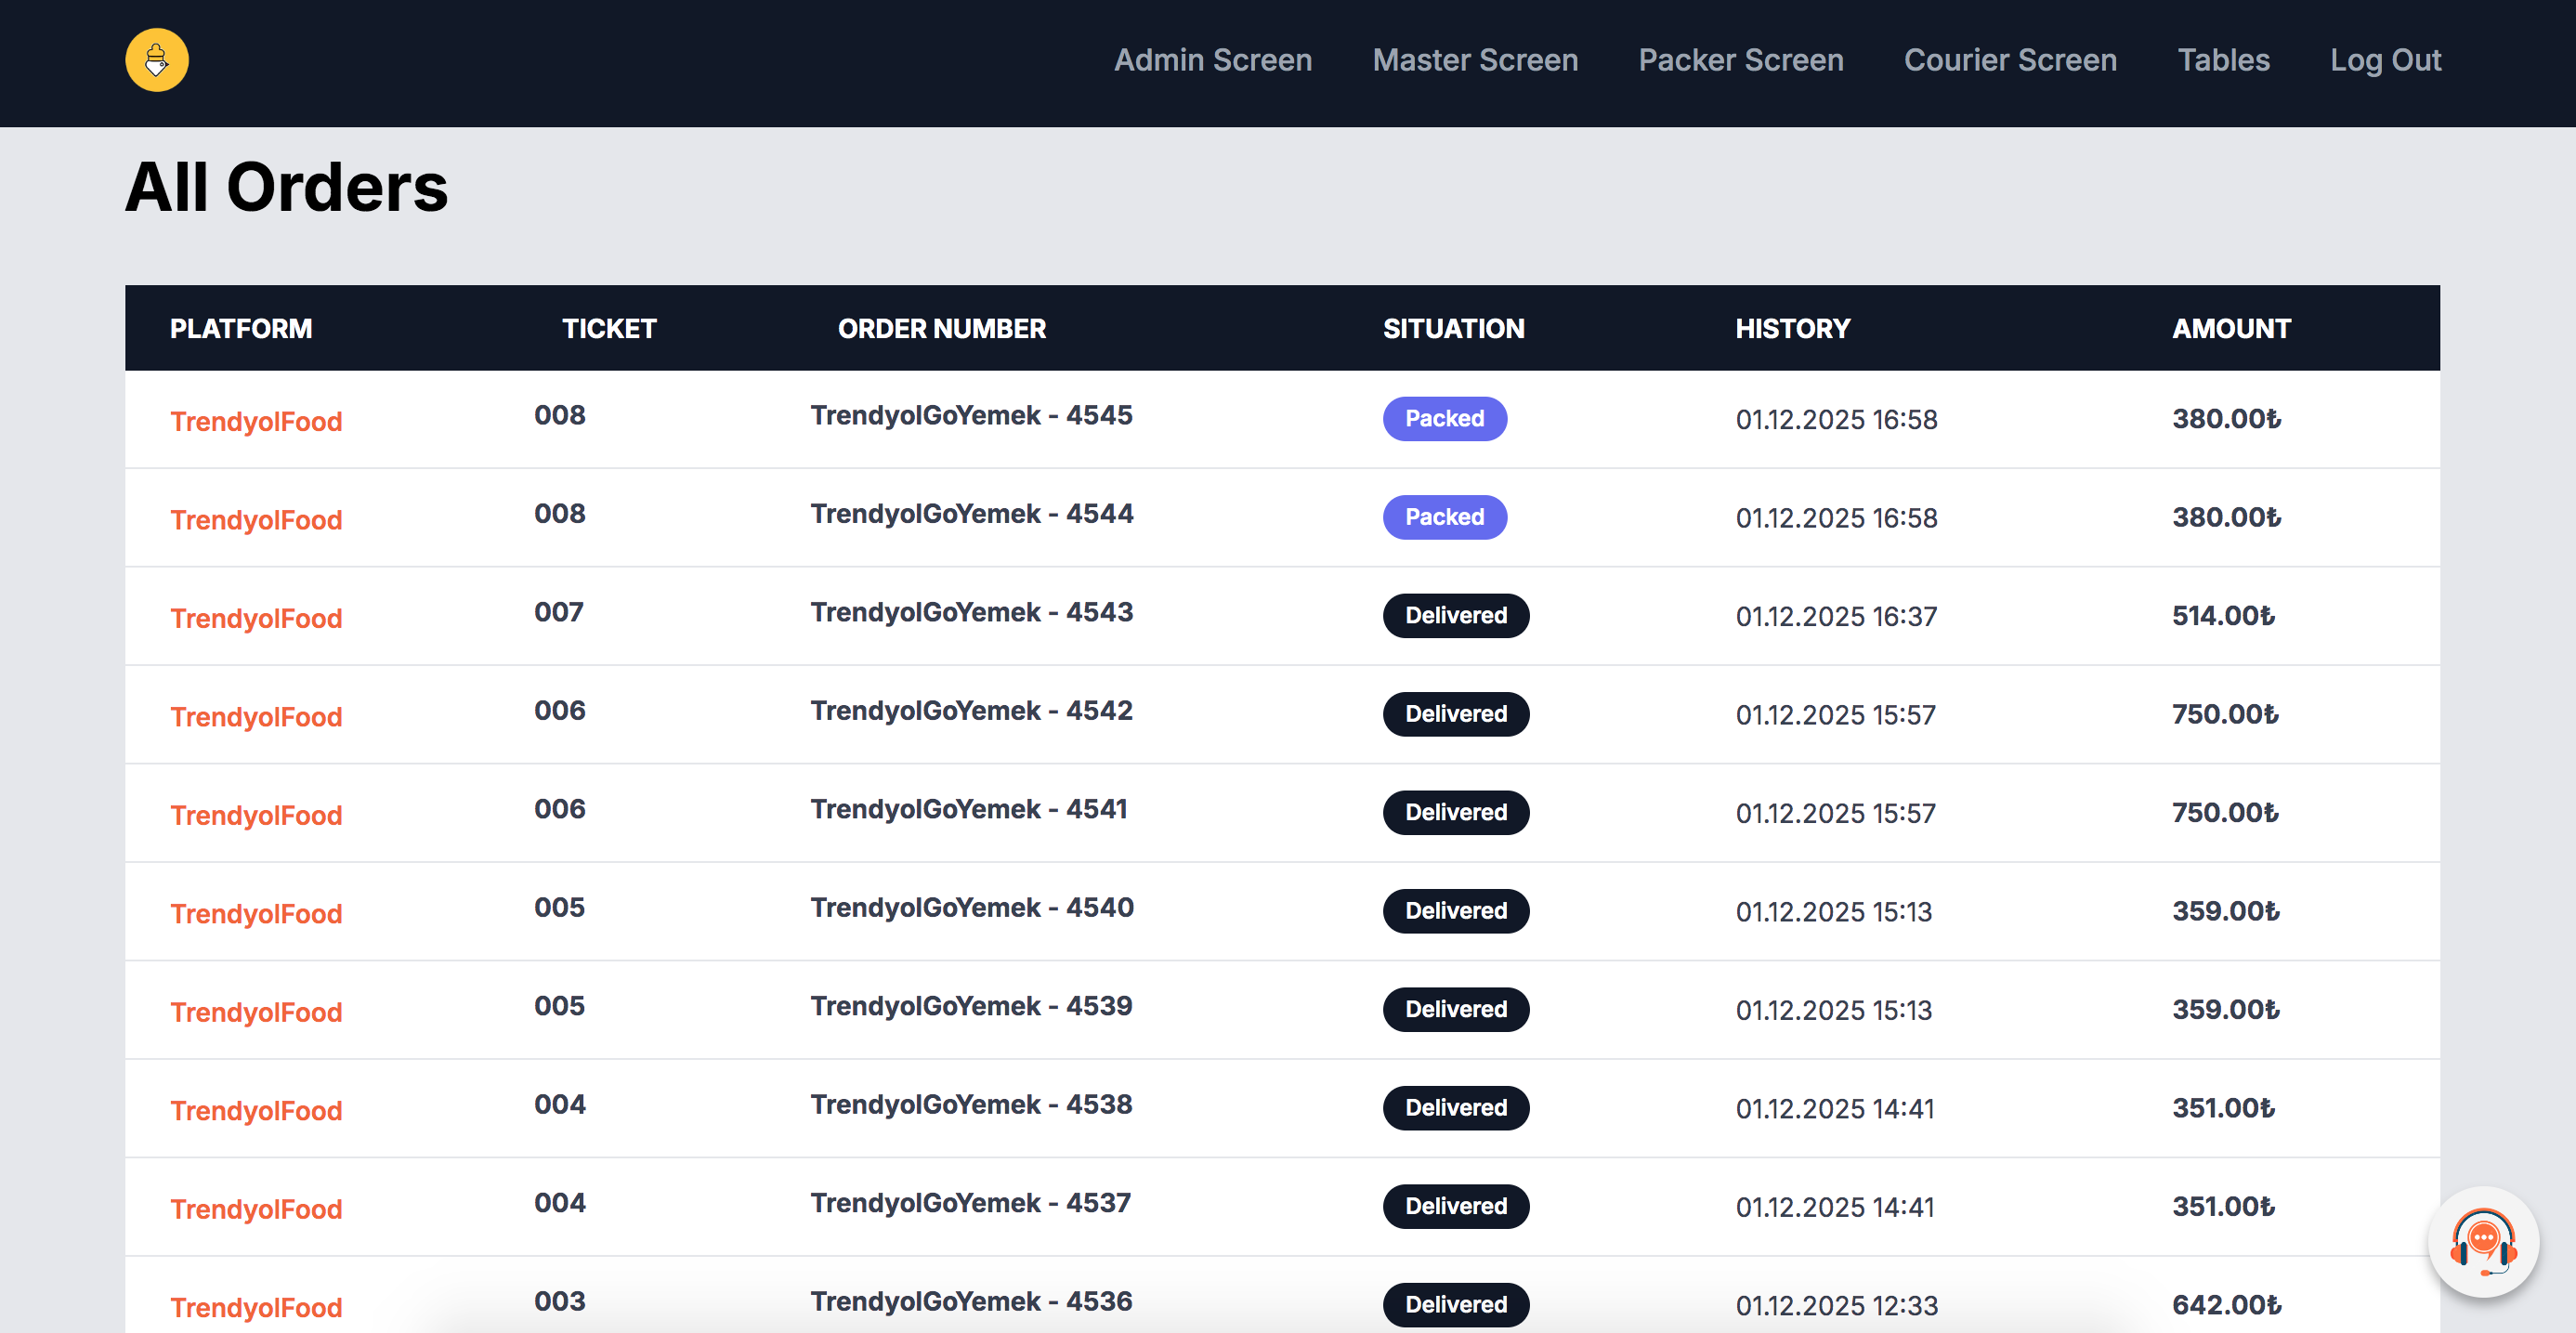Select order TrendyolGoYemek - 4542

coord(971,711)
